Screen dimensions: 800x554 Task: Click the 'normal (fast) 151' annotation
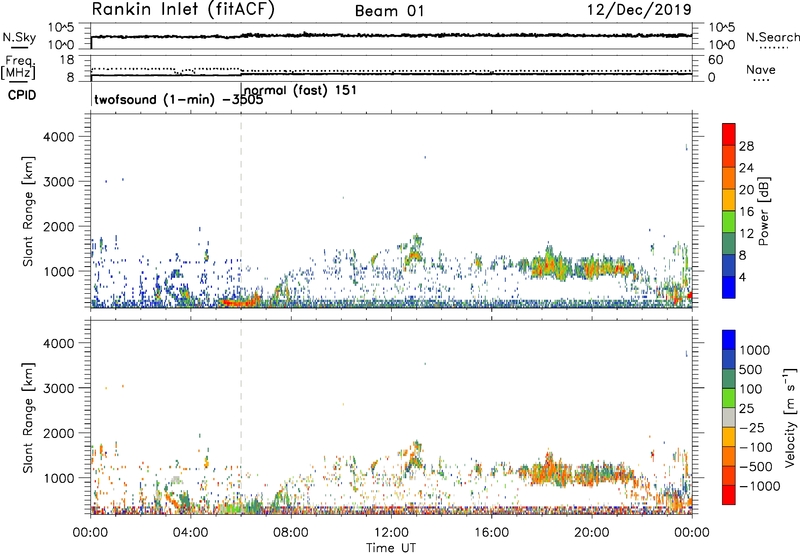(x=300, y=90)
